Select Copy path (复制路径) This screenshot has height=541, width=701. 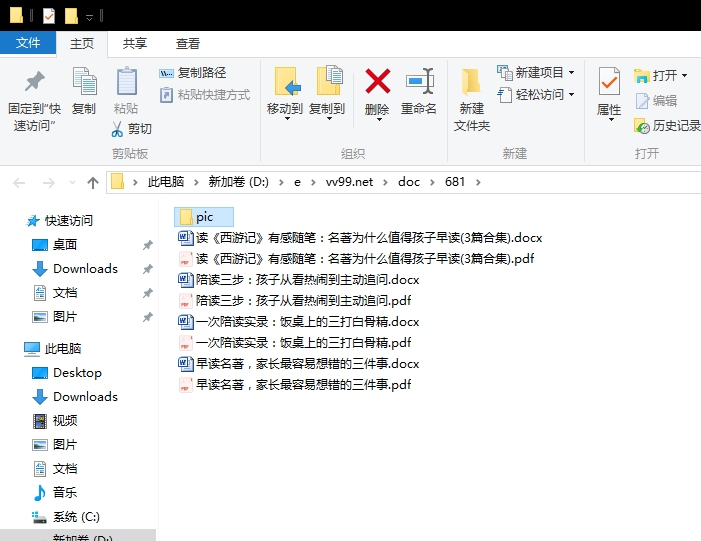pyautogui.click(x=193, y=72)
